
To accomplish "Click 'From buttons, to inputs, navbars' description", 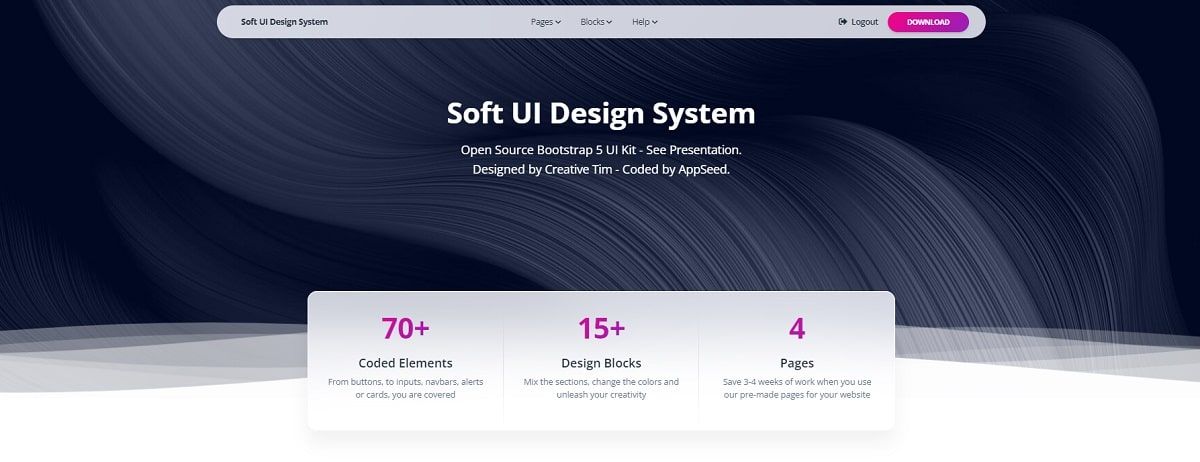I will [x=405, y=388].
